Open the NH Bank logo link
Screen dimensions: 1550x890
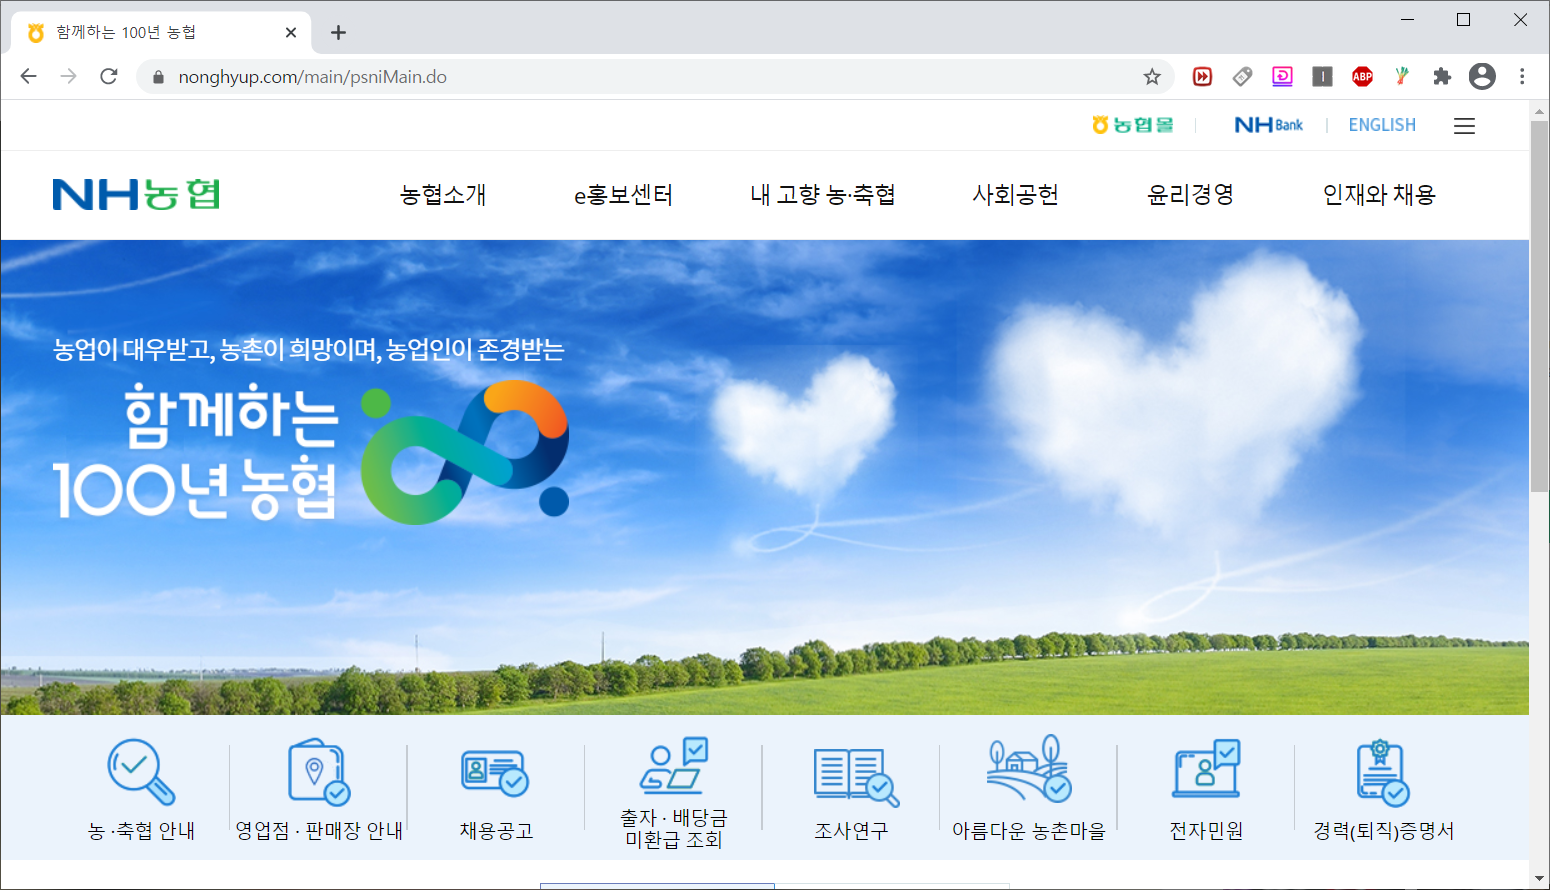tap(1269, 125)
